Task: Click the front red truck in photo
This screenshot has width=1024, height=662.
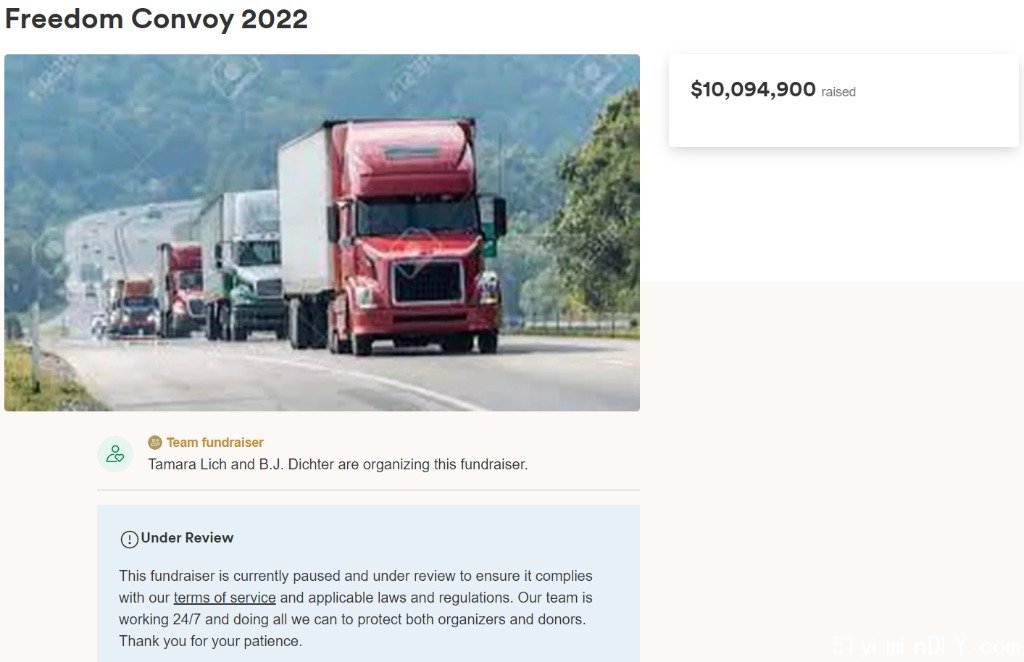Action: (x=392, y=236)
